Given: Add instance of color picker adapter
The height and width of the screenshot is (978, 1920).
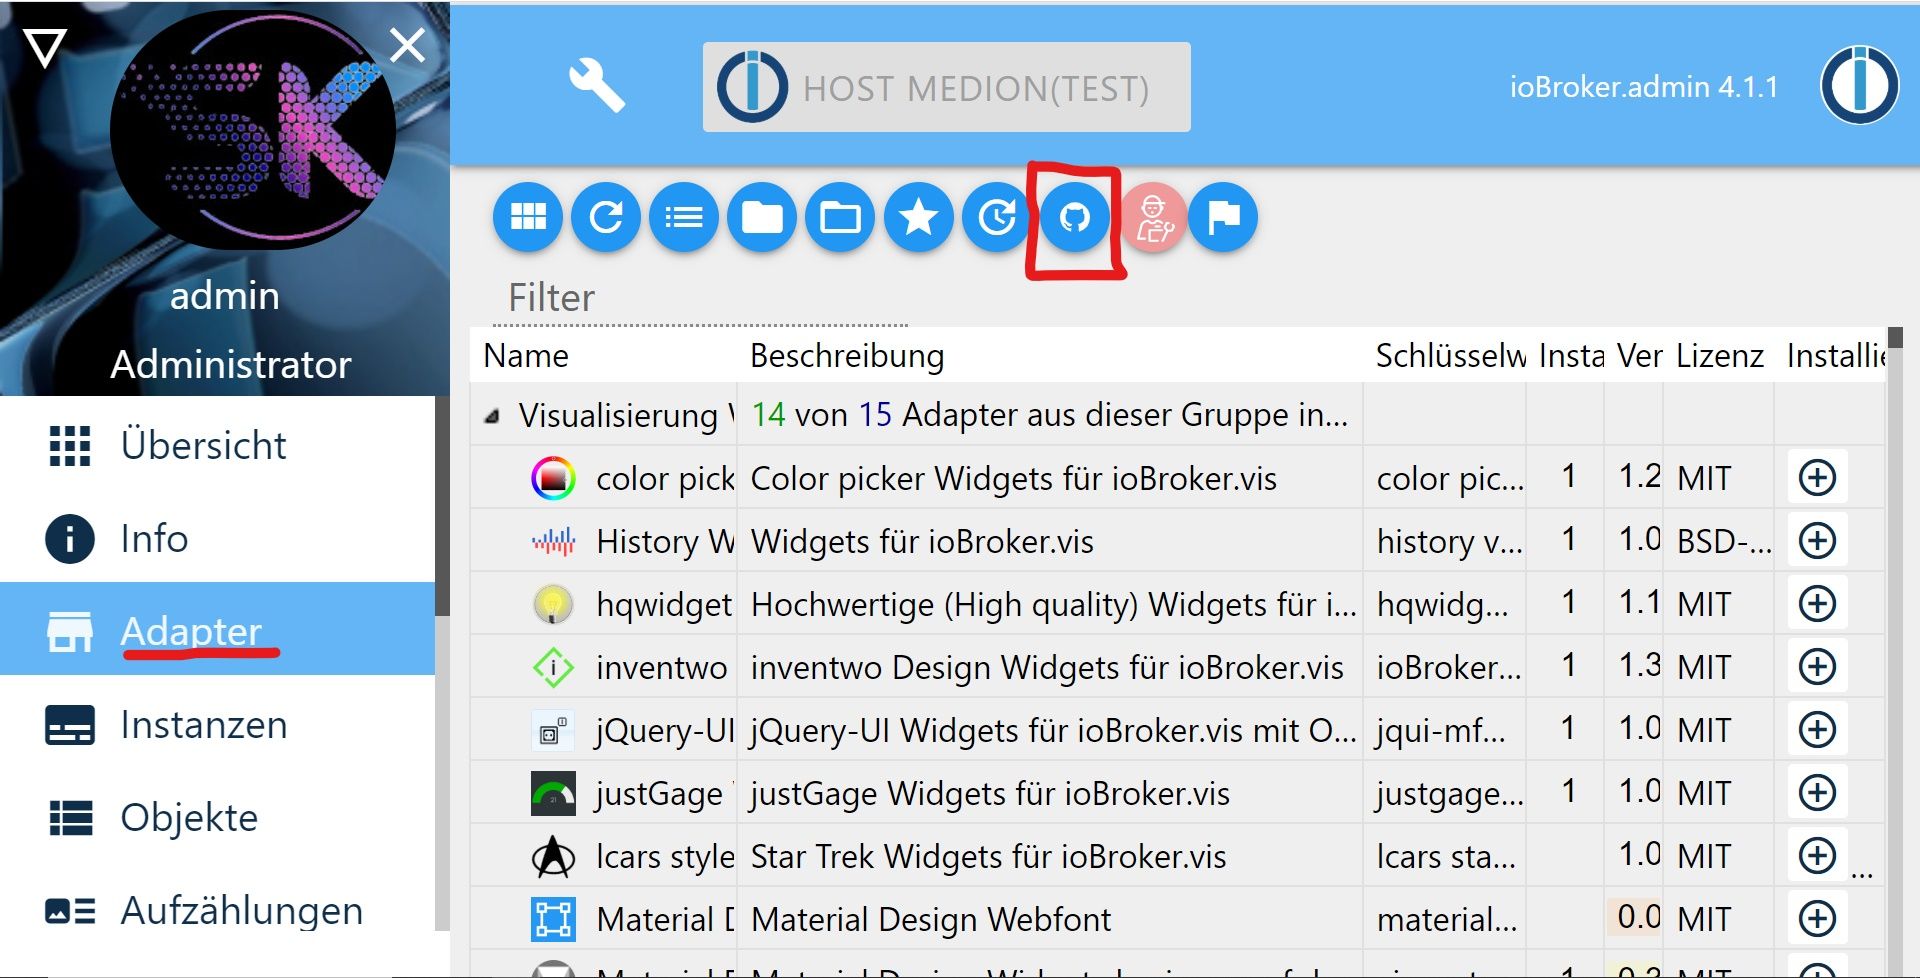Looking at the screenshot, I should (1817, 477).
